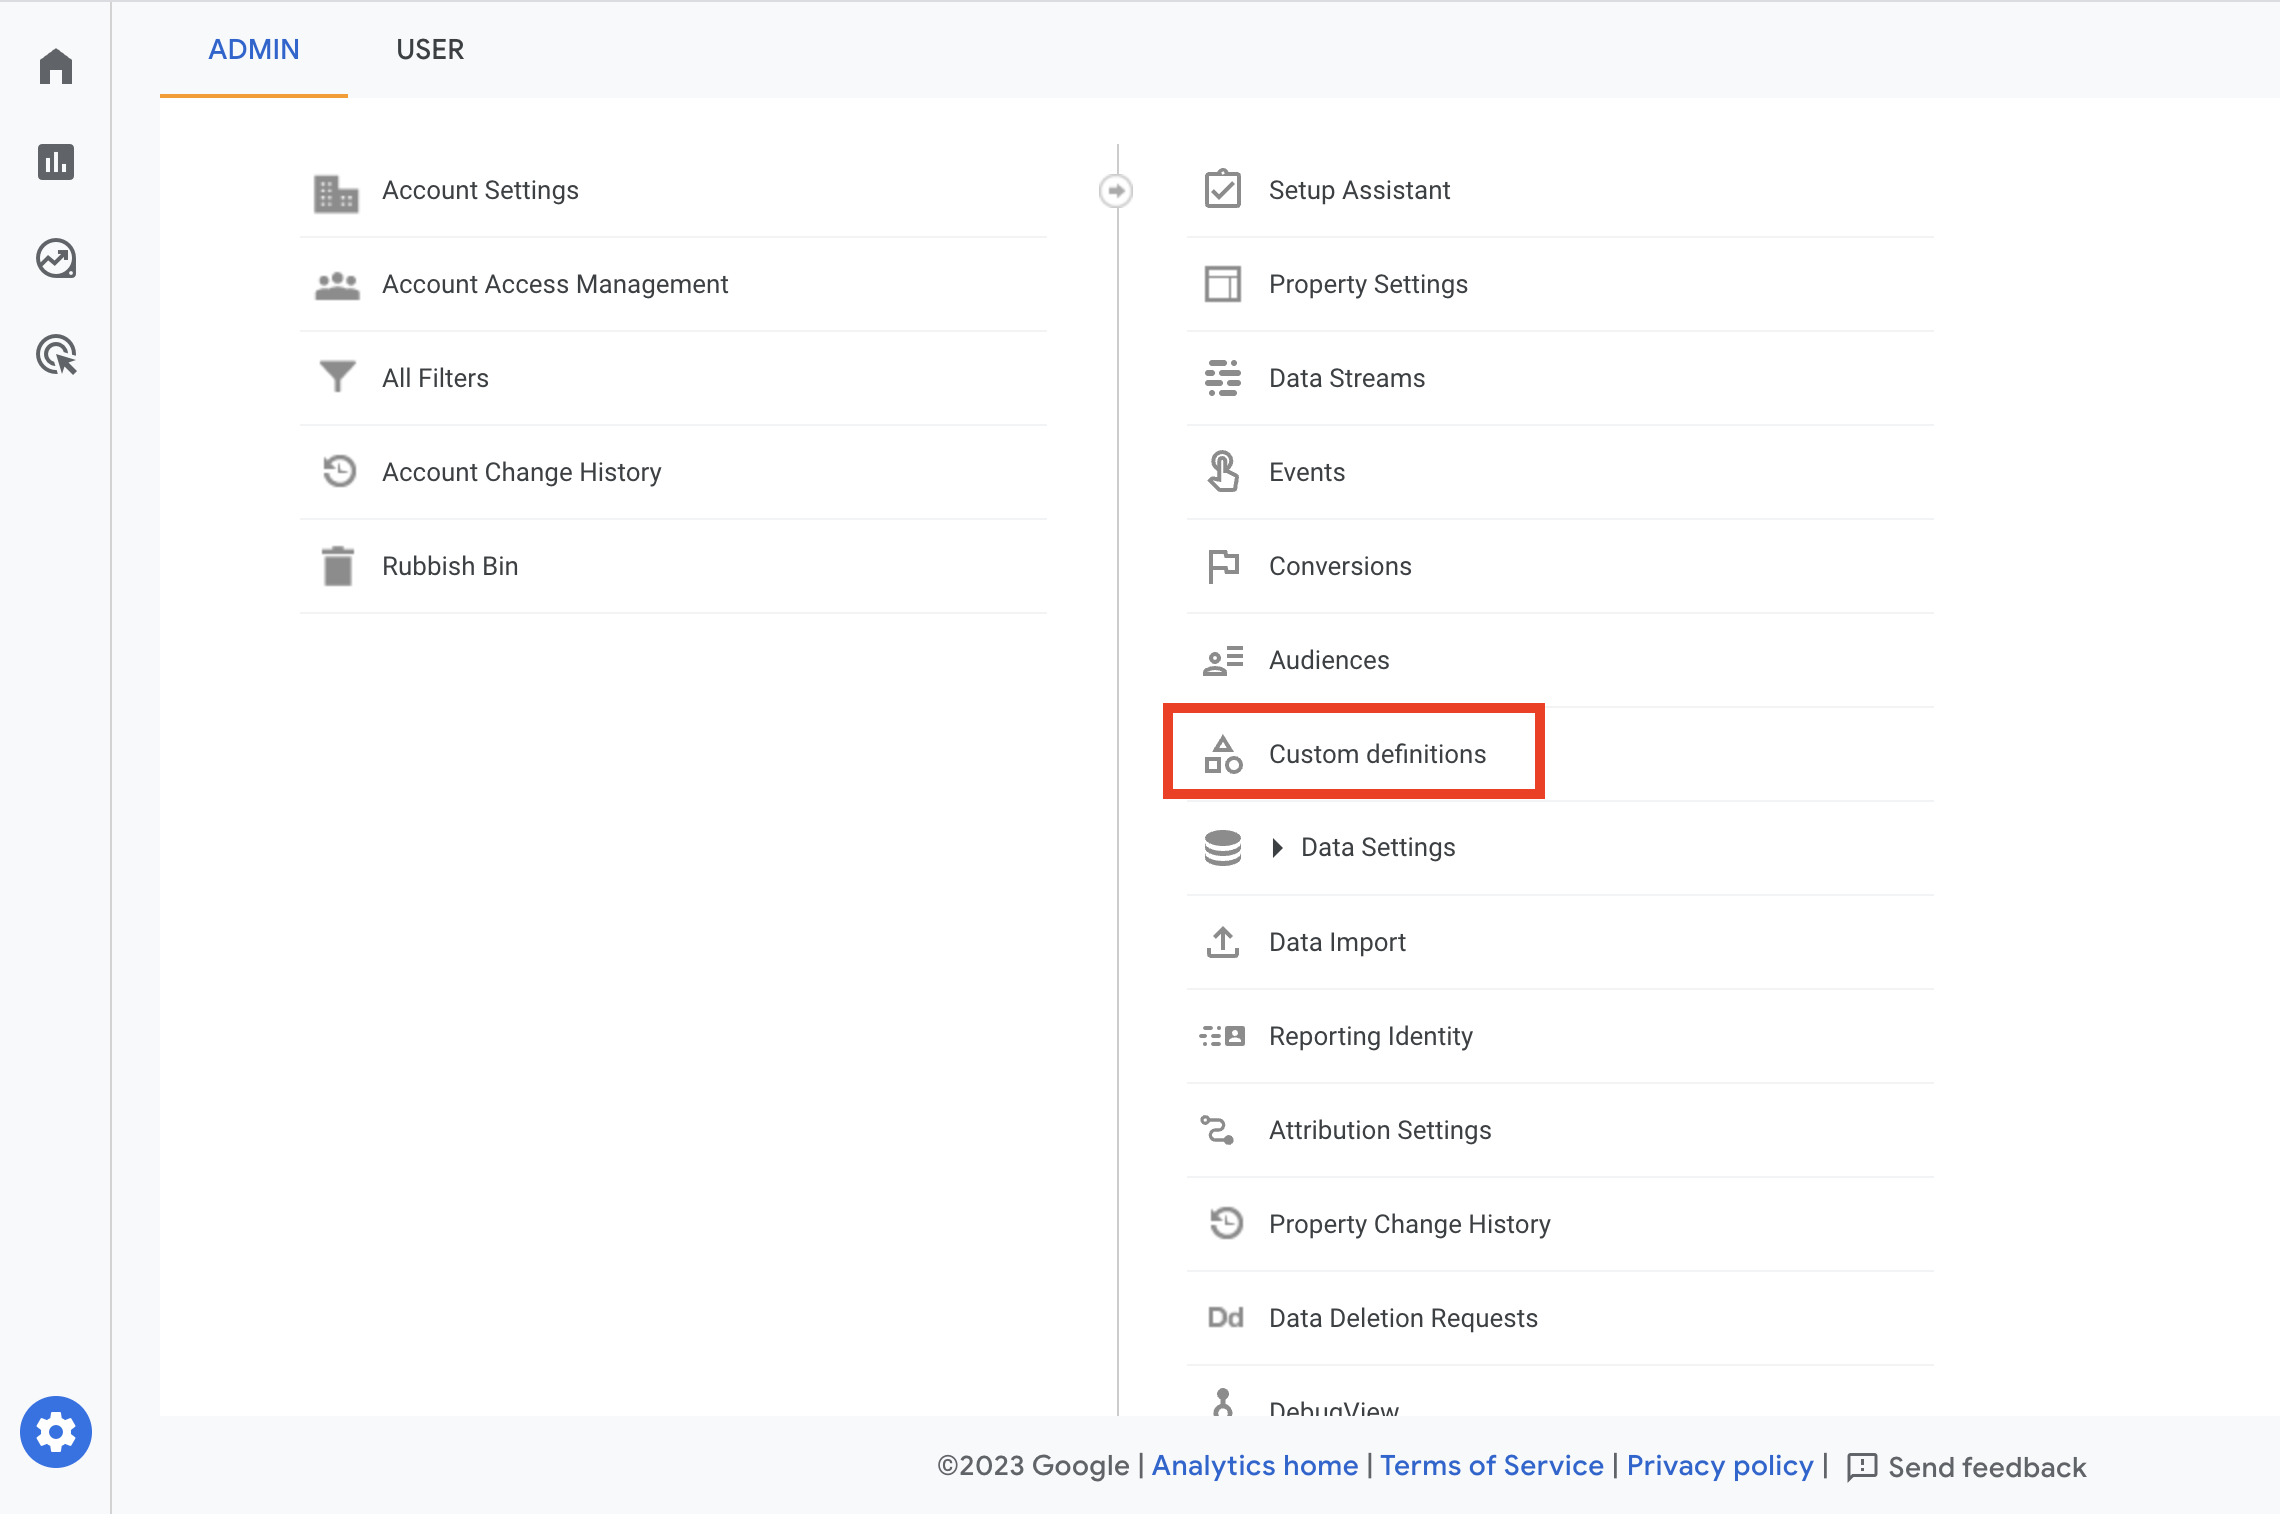Click the Rubbish Bin trash icon
This screenshot has width=2280, height=1514.
click(x=338, y=566)
